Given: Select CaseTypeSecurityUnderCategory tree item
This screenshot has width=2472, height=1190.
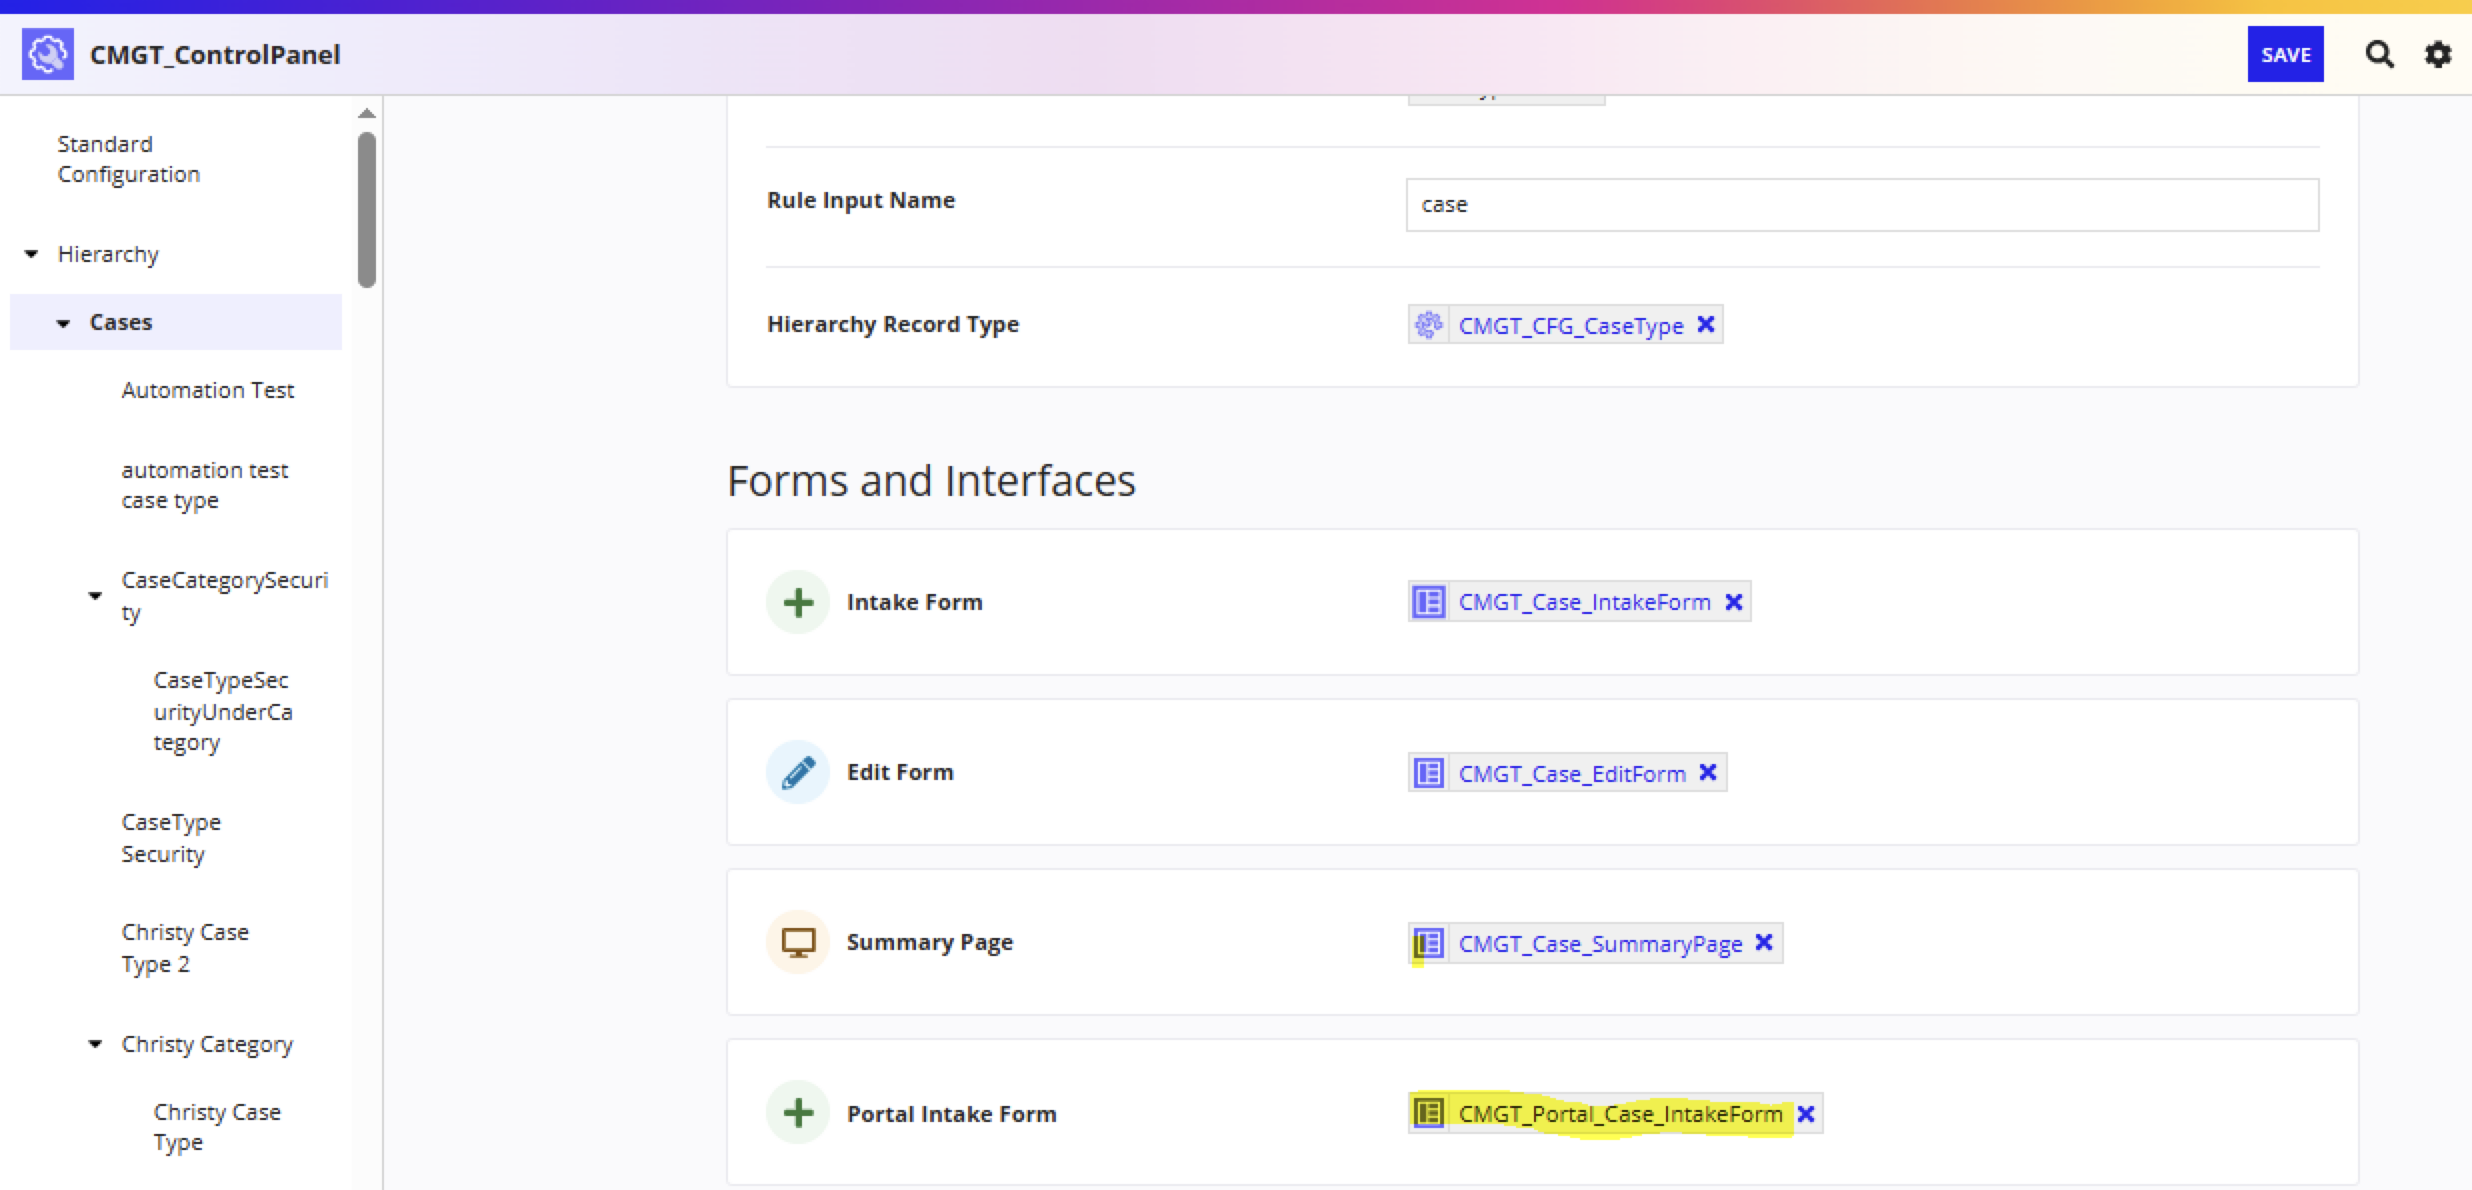Looking at the screenshot, I should (x=223, y=711).
